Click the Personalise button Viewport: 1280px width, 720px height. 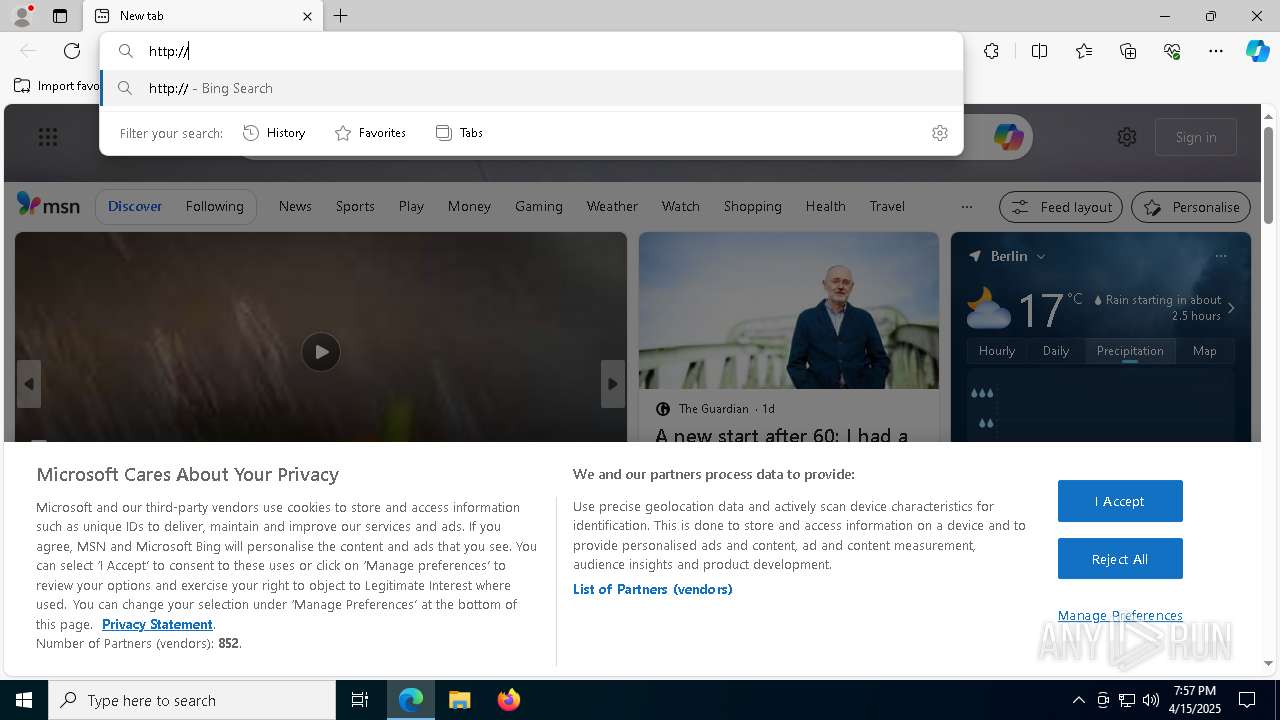pos(1191,207)
